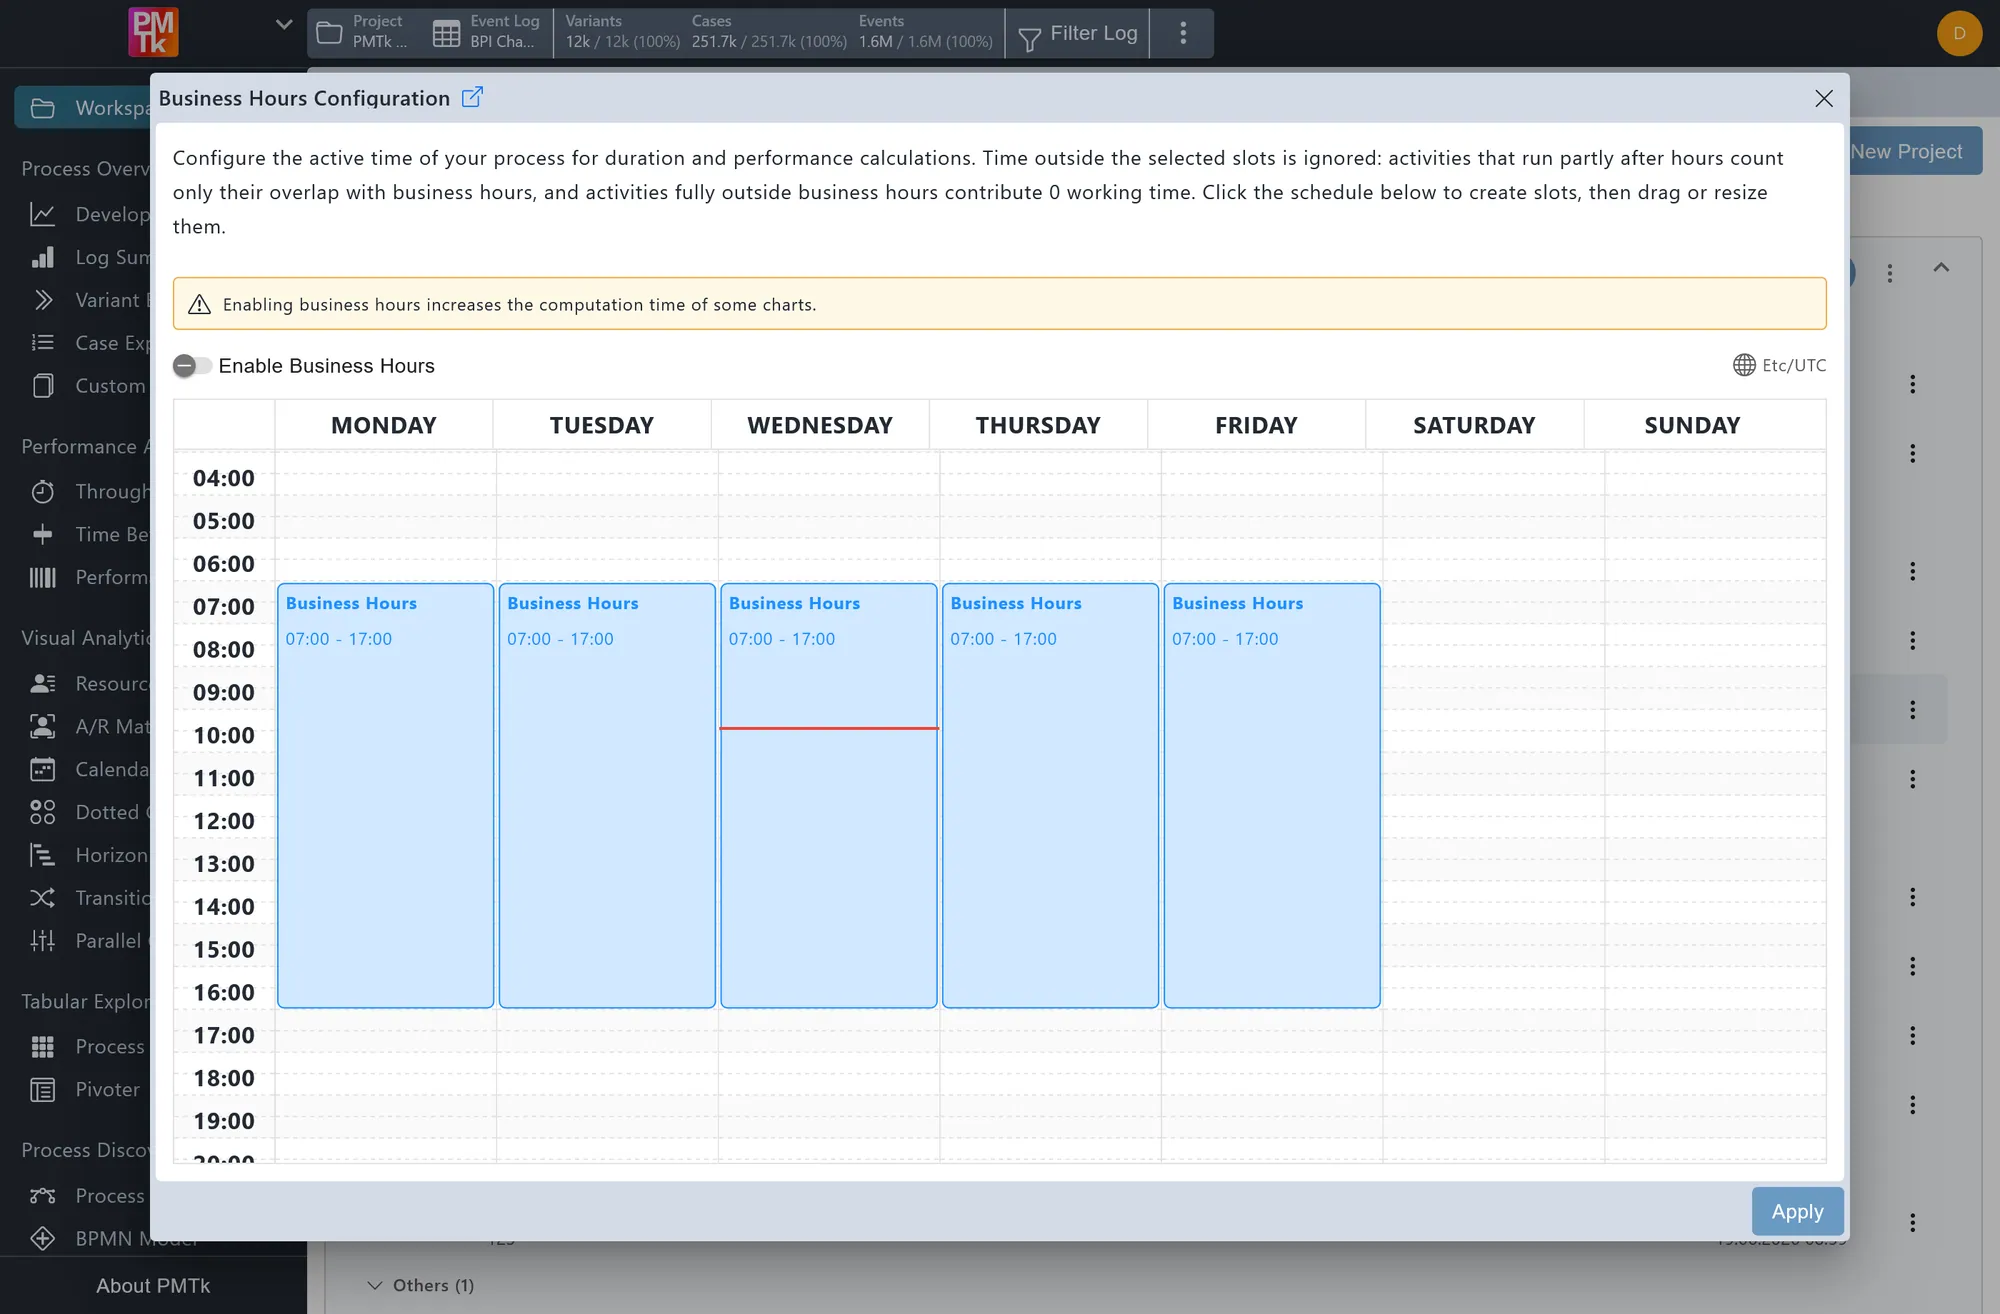Click the Performance barcode icon in sidebar
This screenshot has height=1314, width=2000.
(42, 577)
